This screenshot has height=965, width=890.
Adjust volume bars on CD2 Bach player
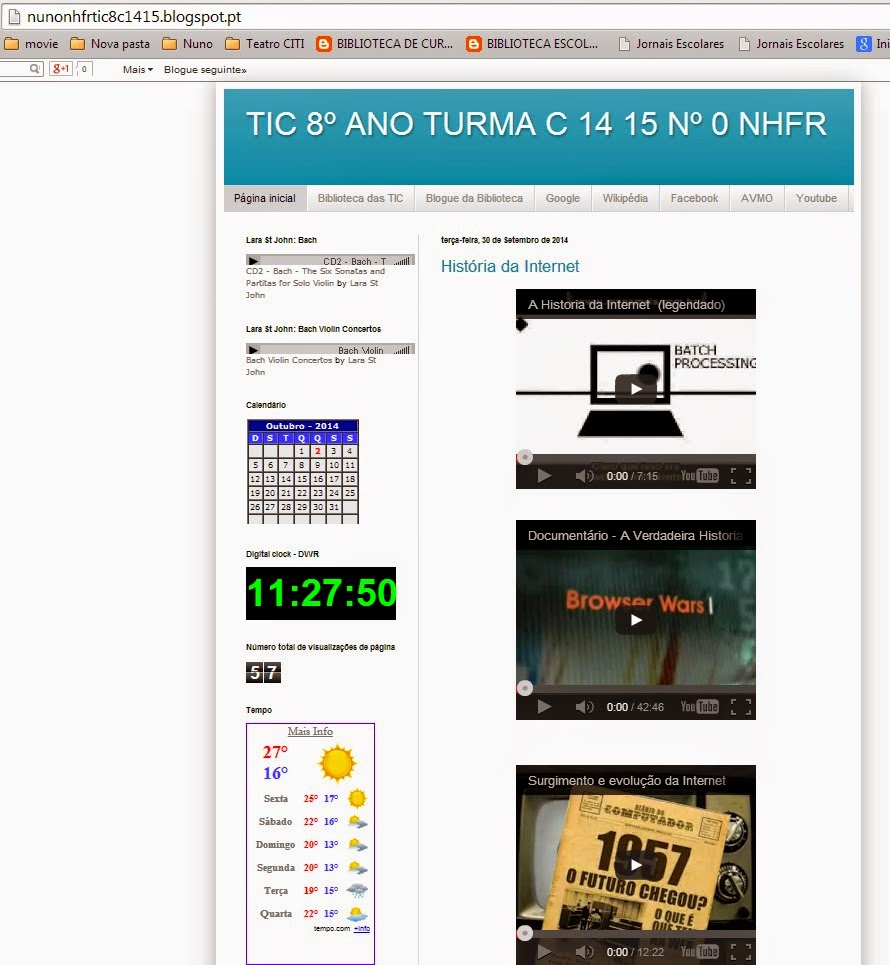[402, 262]
